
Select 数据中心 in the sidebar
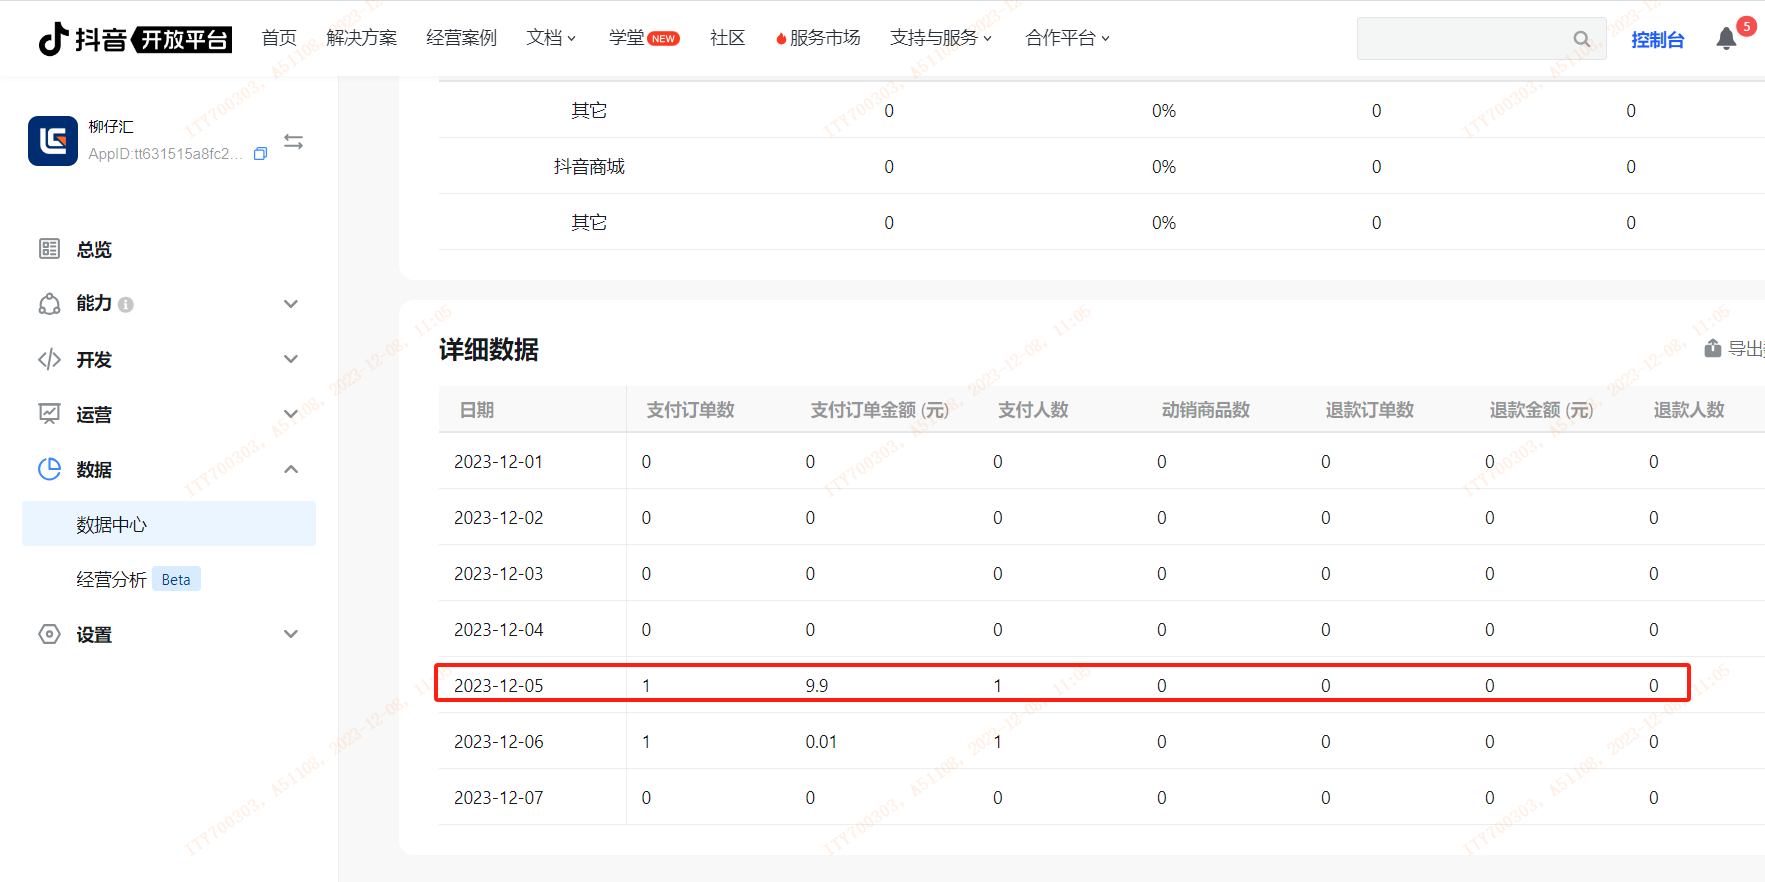112,524
